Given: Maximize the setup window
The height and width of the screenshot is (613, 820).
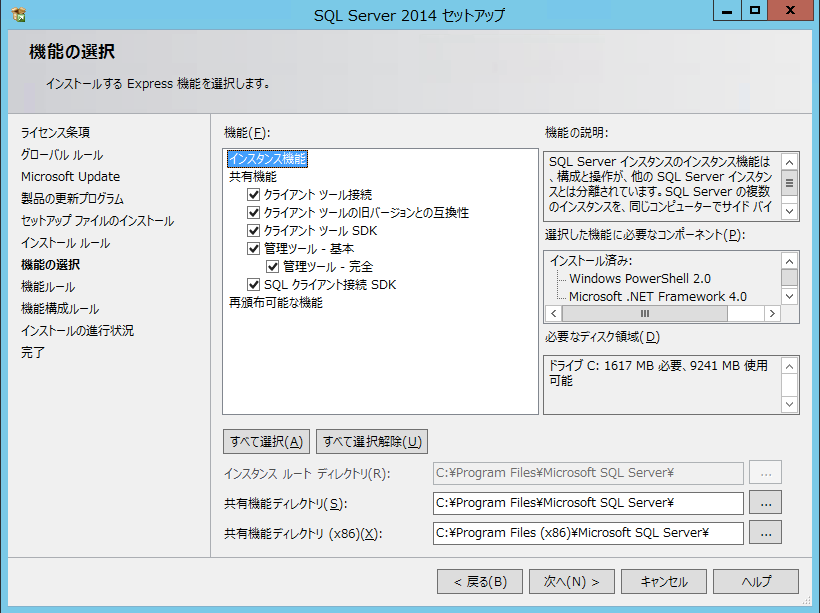Looking at the screenshot, I should [755, 10].
